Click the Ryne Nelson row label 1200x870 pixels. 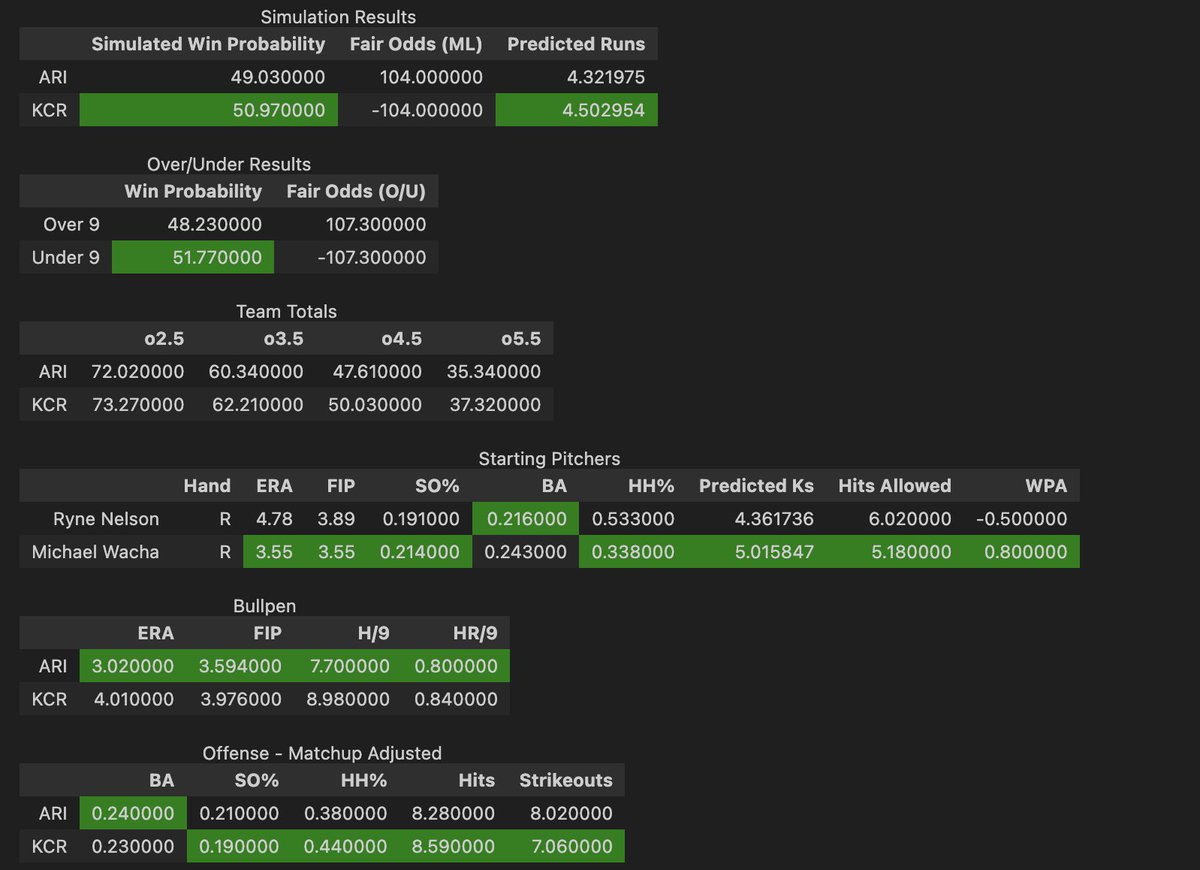(x=106, y=518)
